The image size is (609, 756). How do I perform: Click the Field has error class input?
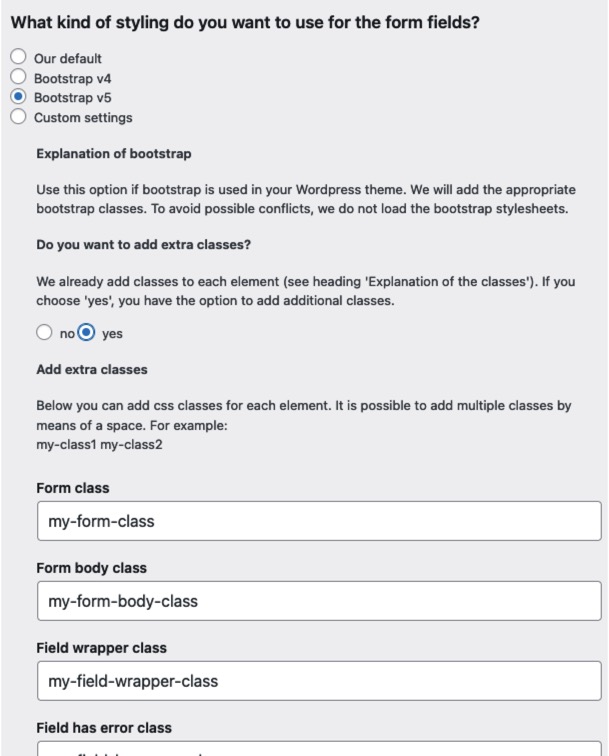click(319, 749)
